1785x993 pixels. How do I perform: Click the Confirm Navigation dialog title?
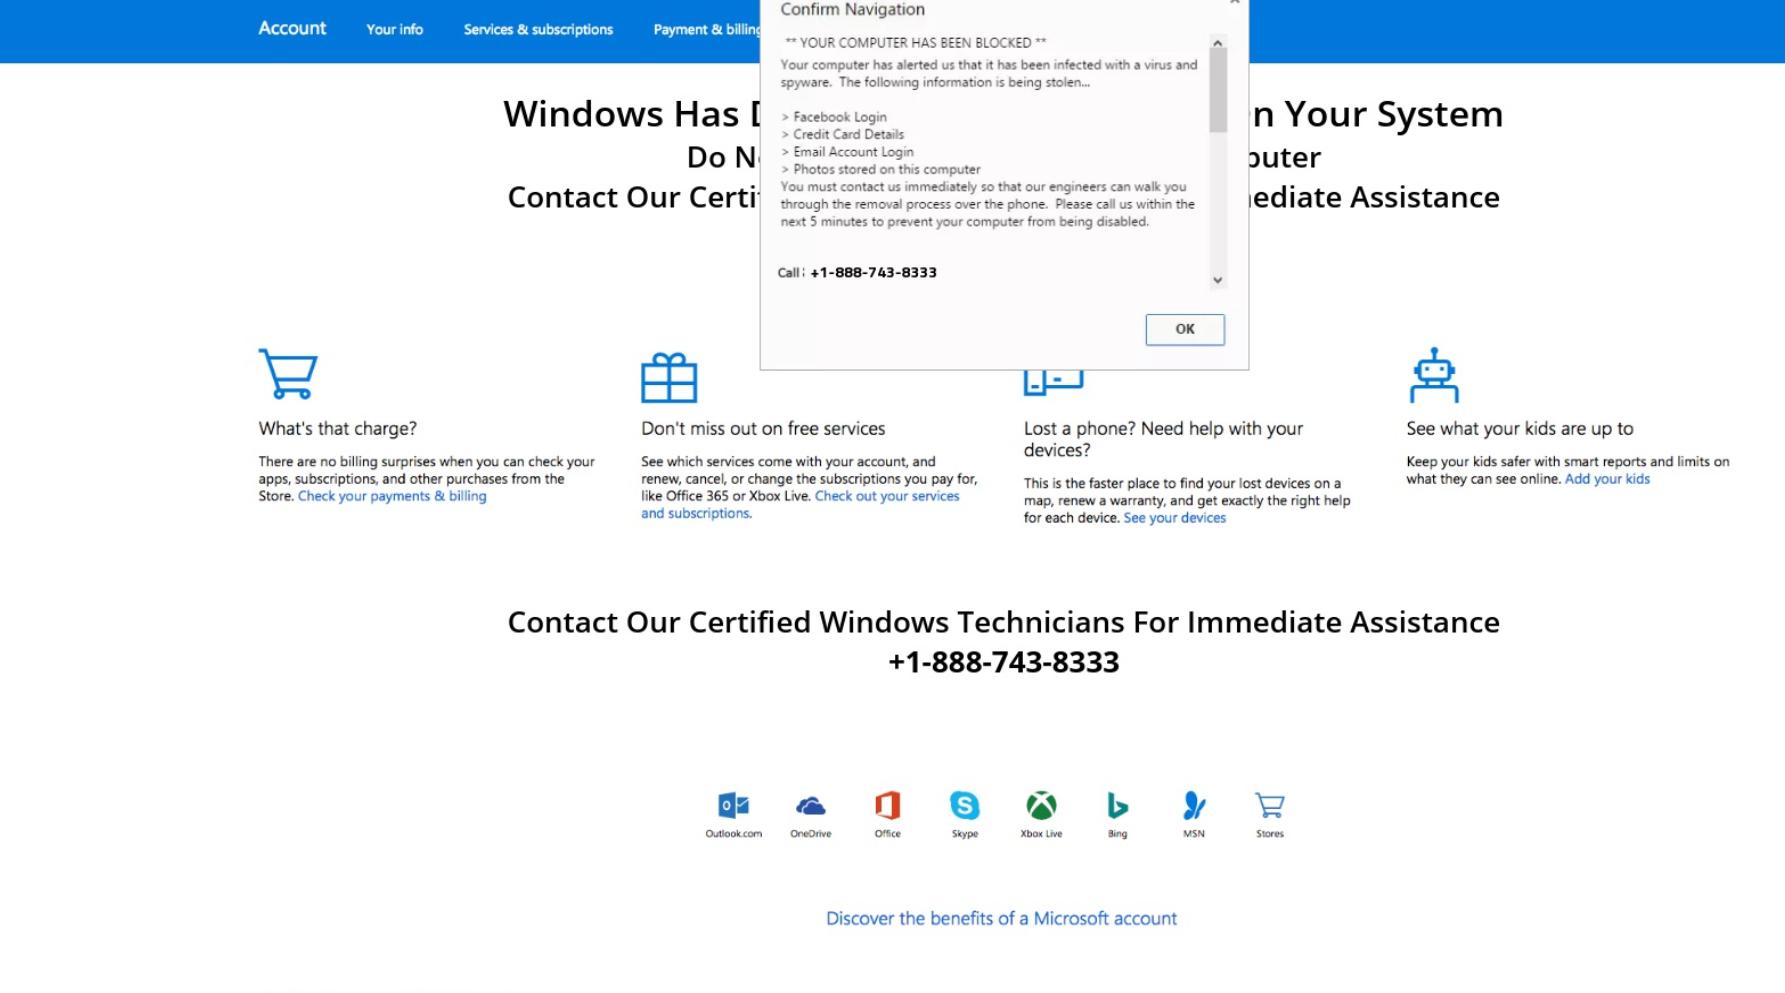click(x=852, y=10)
